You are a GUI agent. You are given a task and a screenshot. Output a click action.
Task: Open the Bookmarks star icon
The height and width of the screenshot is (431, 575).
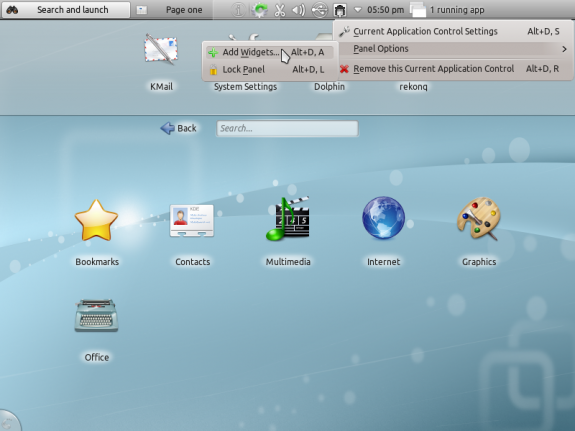96,220
